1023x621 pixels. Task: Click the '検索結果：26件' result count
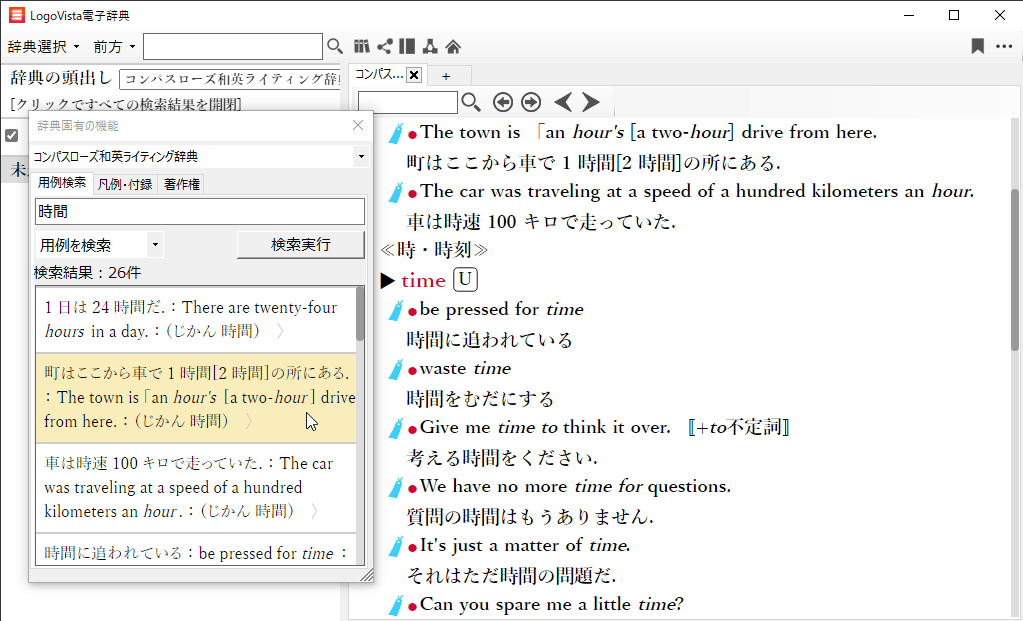87,273
